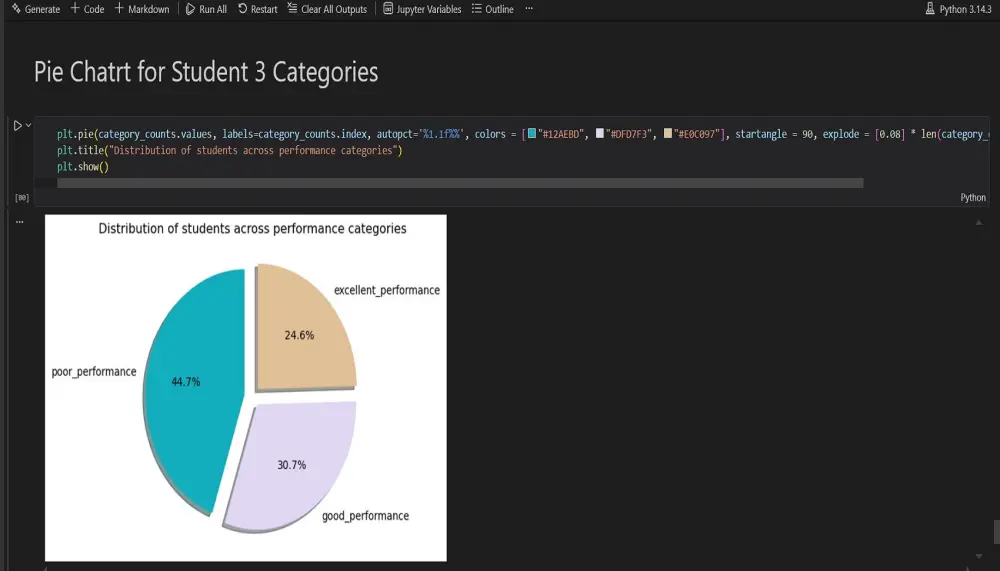Add a new Markdown cell
Screen dimensions: 1000x571
(142, 9)
